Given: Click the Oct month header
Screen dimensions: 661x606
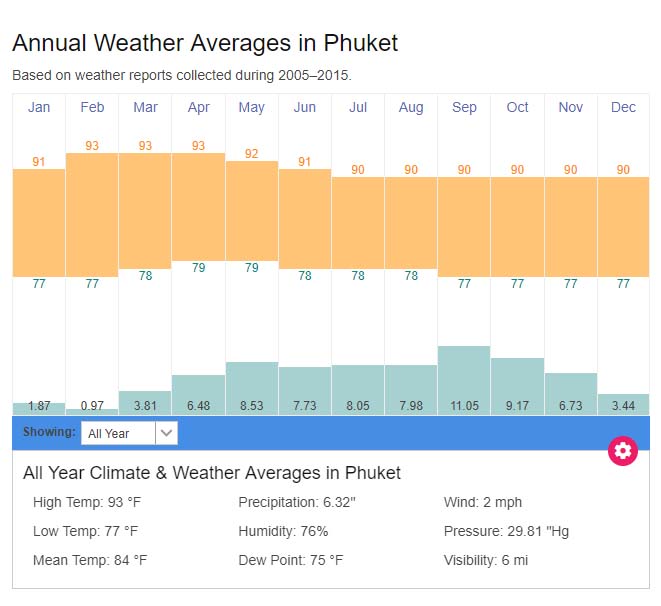Looking at the screenshot, I should 517,108.
